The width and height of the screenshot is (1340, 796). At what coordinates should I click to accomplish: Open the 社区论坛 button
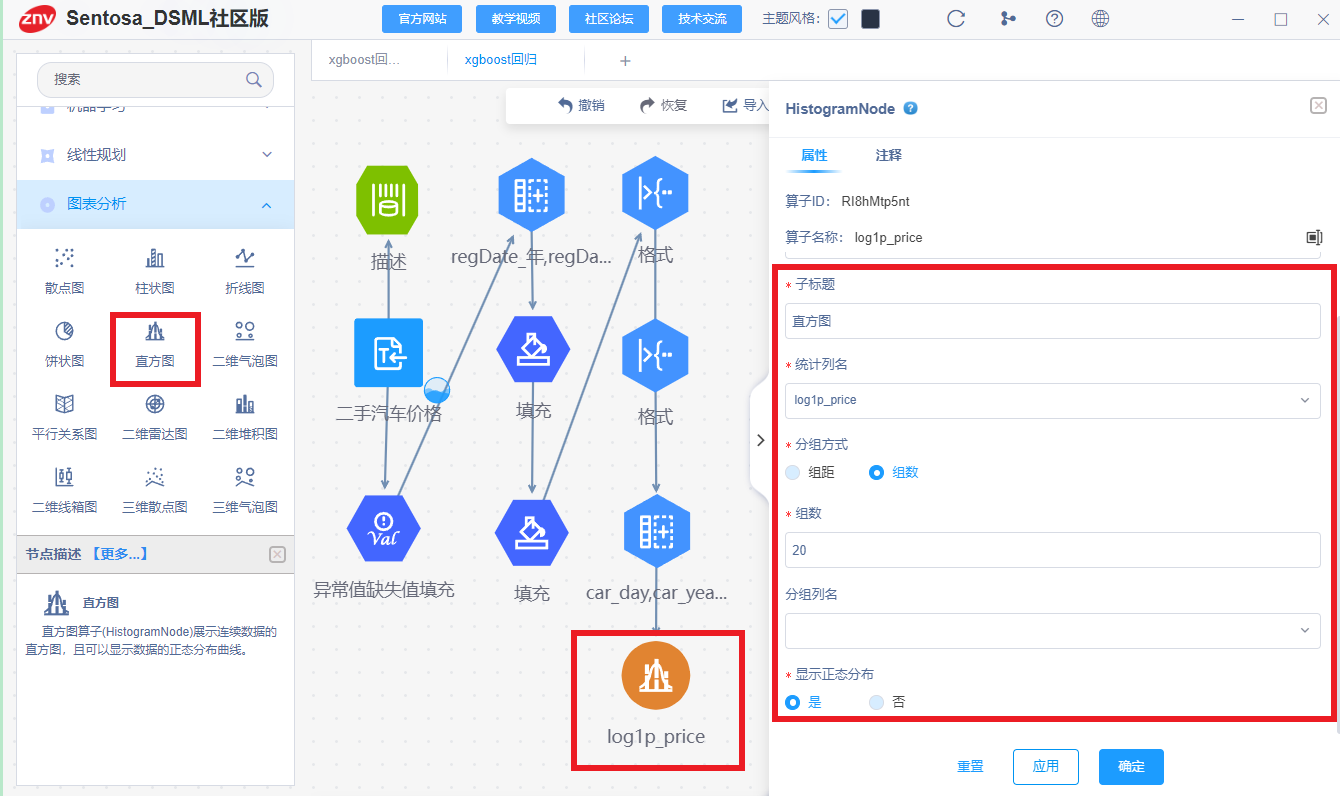click(608, 19)
